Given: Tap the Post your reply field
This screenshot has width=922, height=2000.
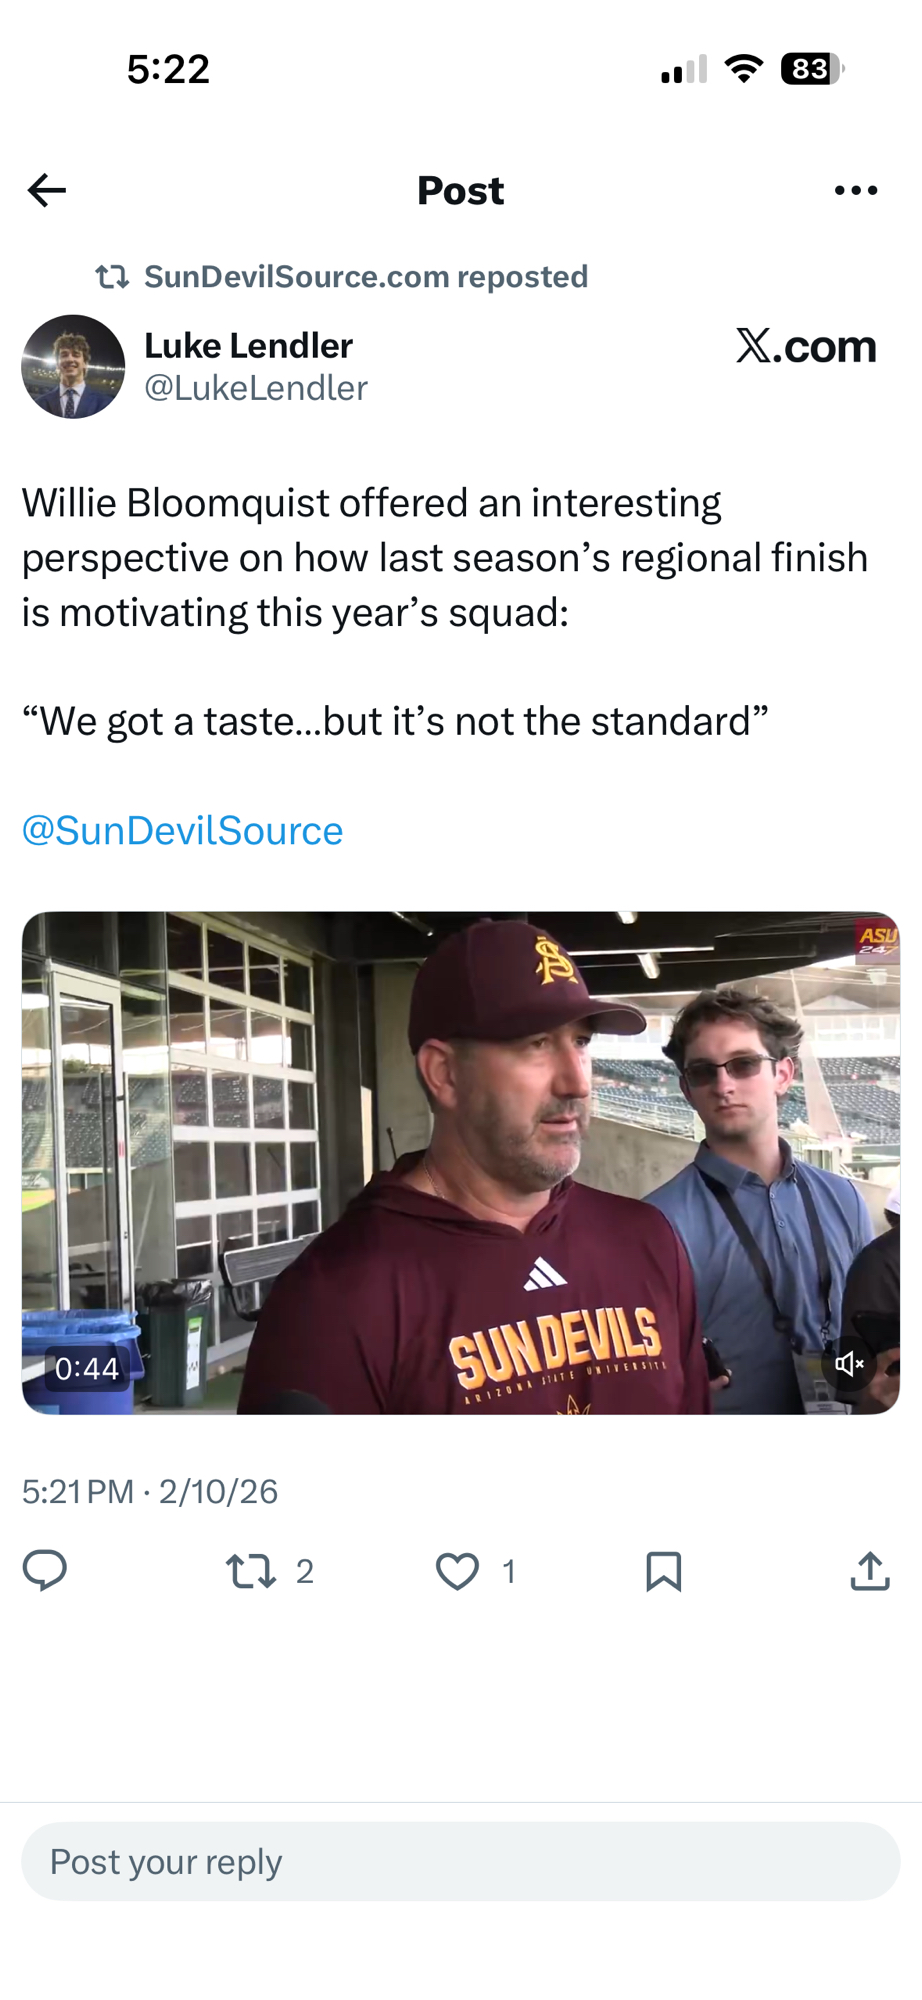Looking at the screenshot, I should tap(460, 1861).
